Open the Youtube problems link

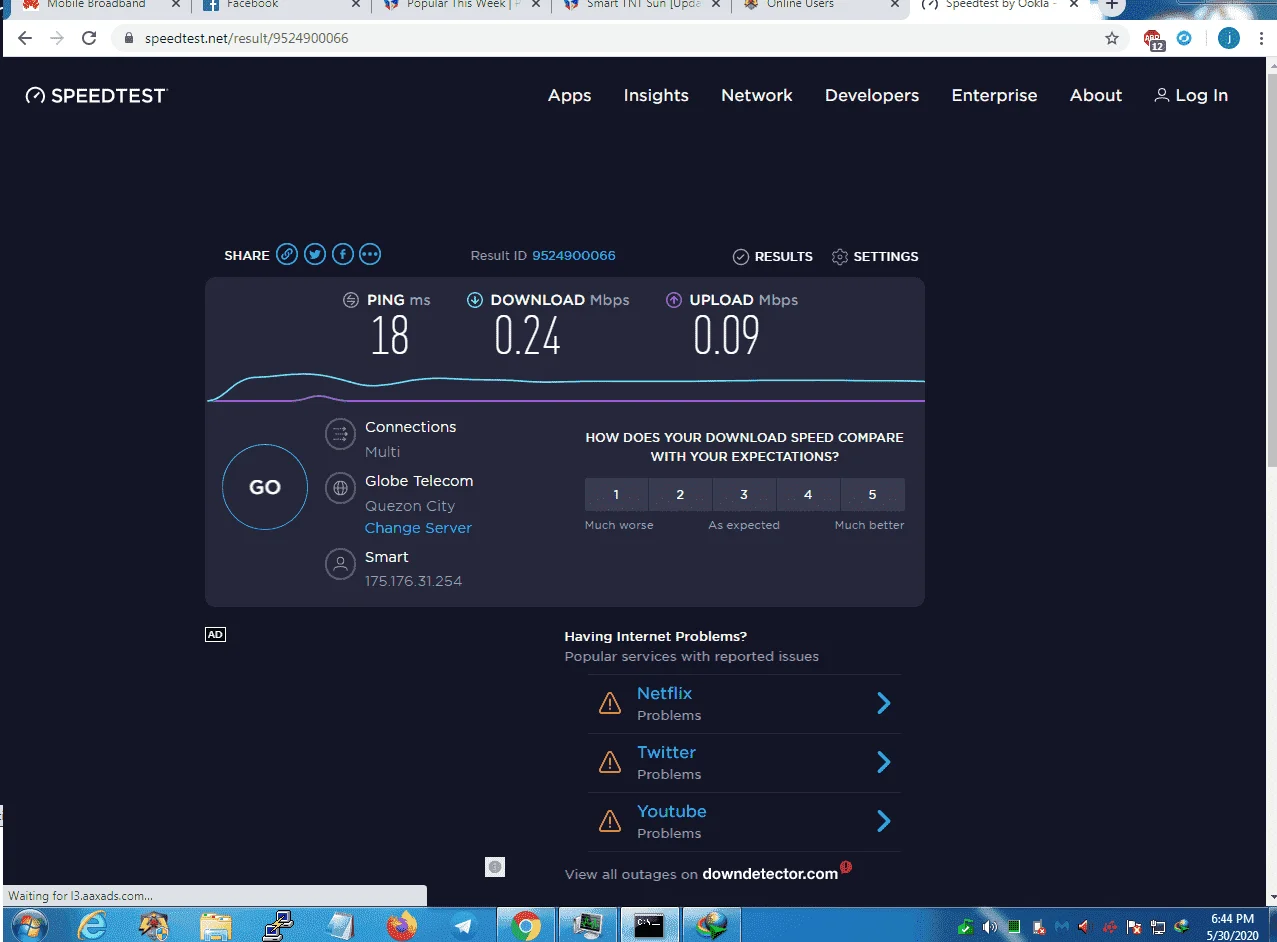point(672,811)
